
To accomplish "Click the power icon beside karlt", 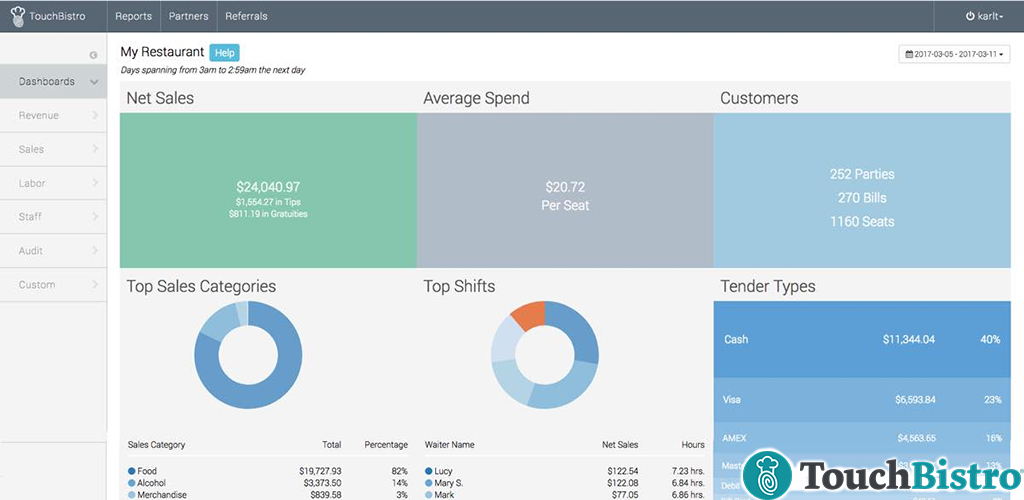I will 970,16.
